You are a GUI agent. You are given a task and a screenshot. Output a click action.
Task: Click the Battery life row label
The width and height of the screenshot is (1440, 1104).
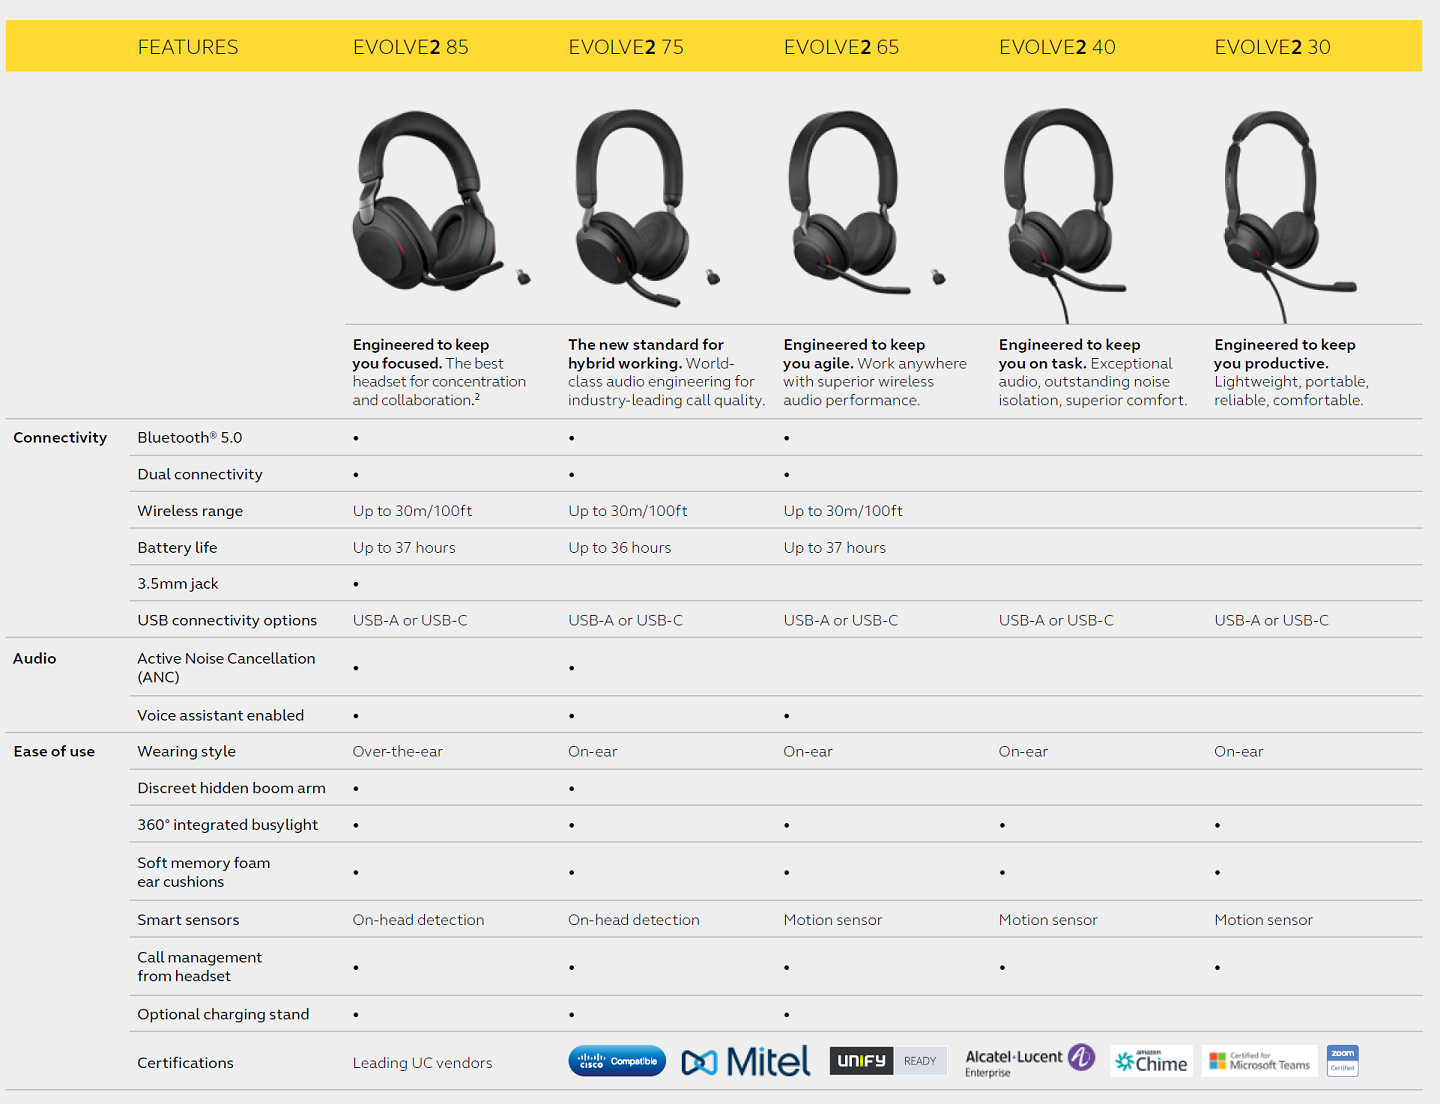pos(177,547)
